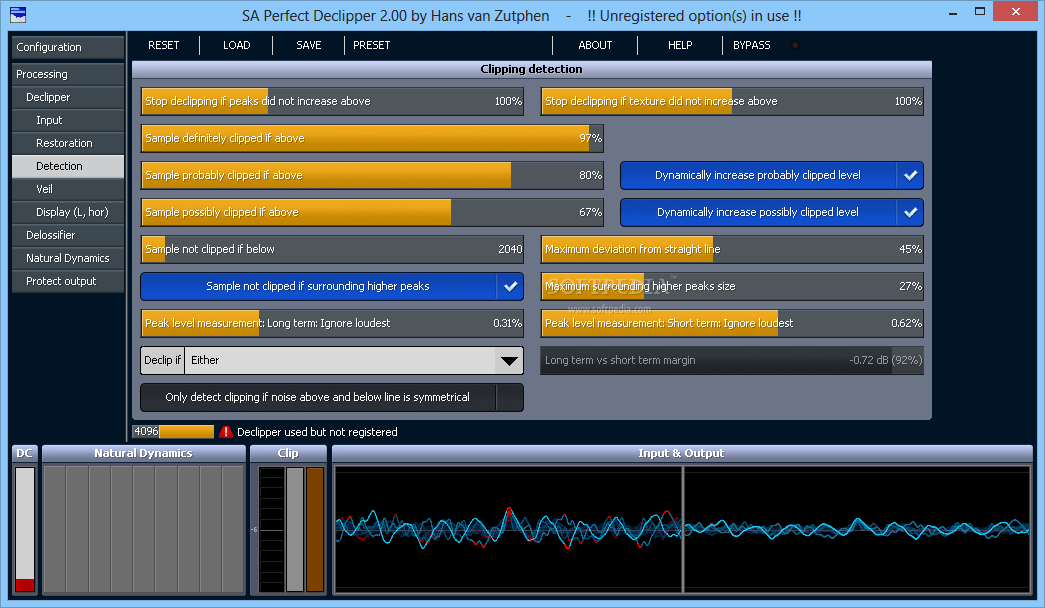Adjust 'Maximum surrounding higher peaks size' slider
The height and width of the screenshot is (608, 1045).
[x=732, y=287]
